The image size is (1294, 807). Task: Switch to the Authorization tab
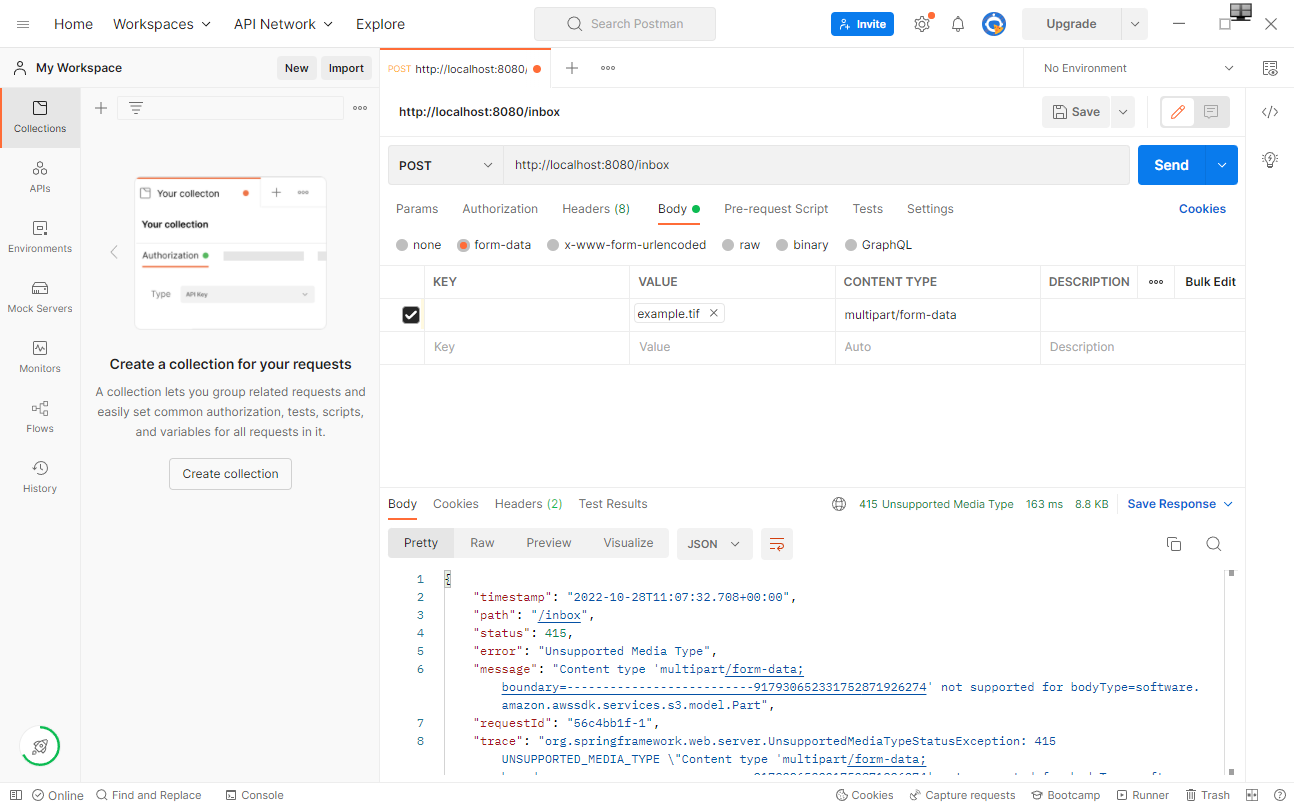[x=500, y=209]
